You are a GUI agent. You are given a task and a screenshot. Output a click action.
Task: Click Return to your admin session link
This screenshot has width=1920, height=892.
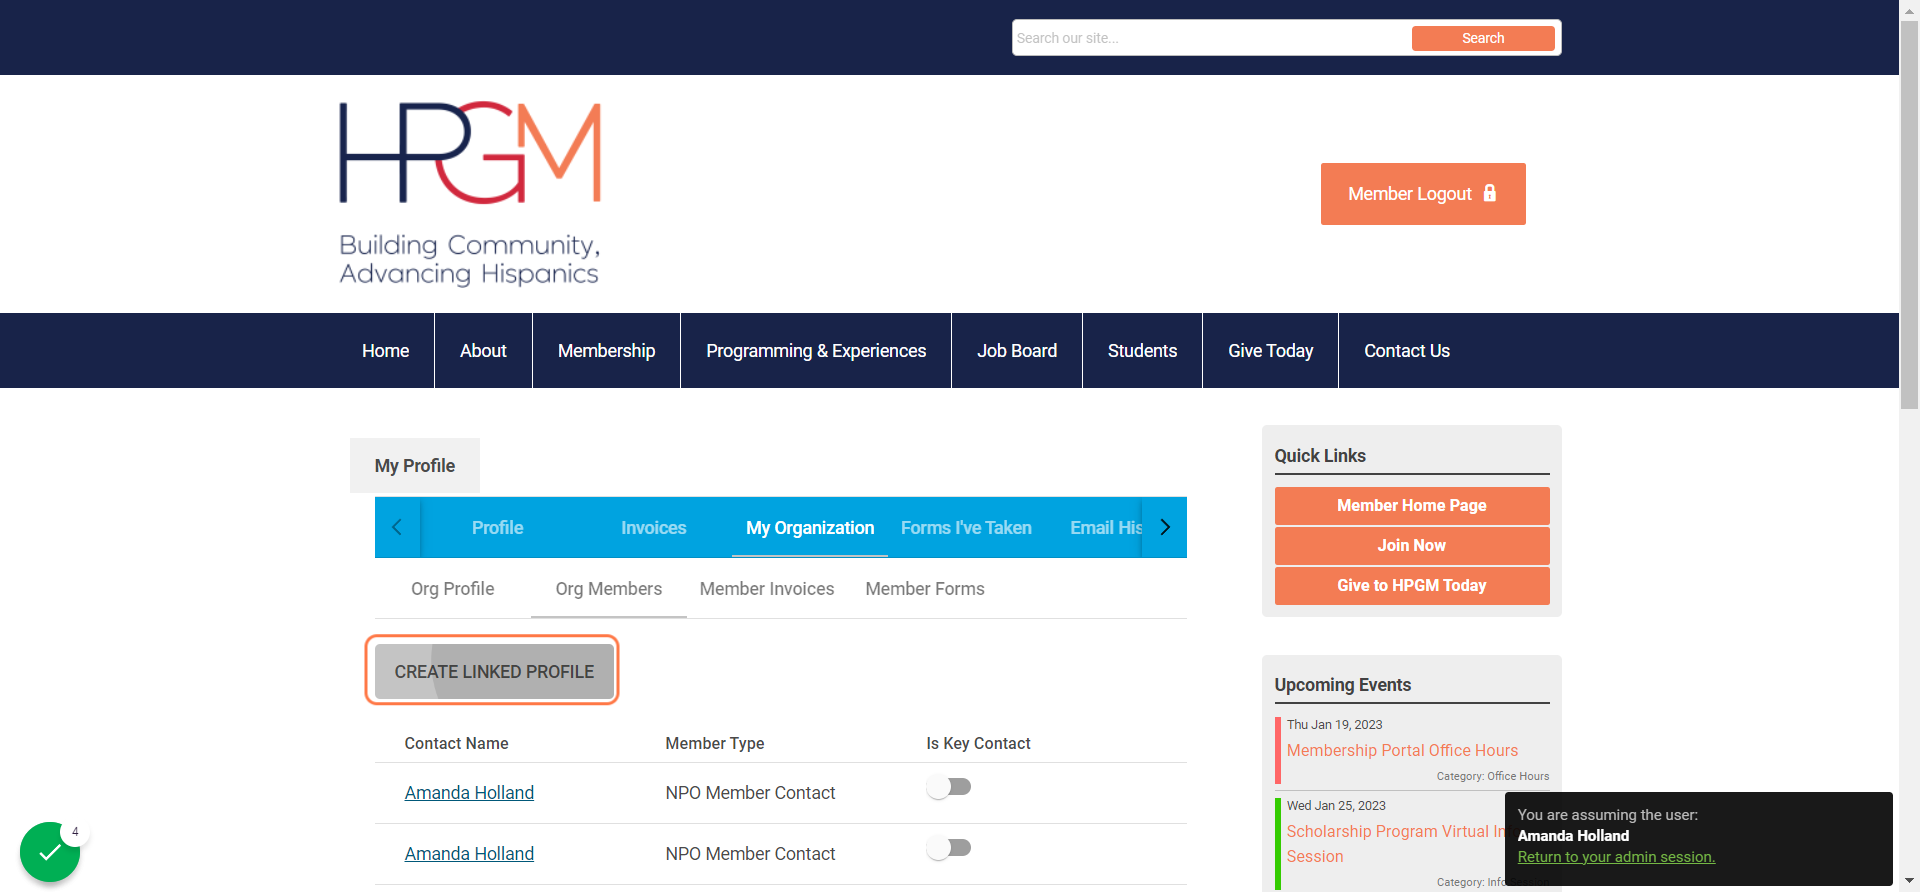[1616, 857]
